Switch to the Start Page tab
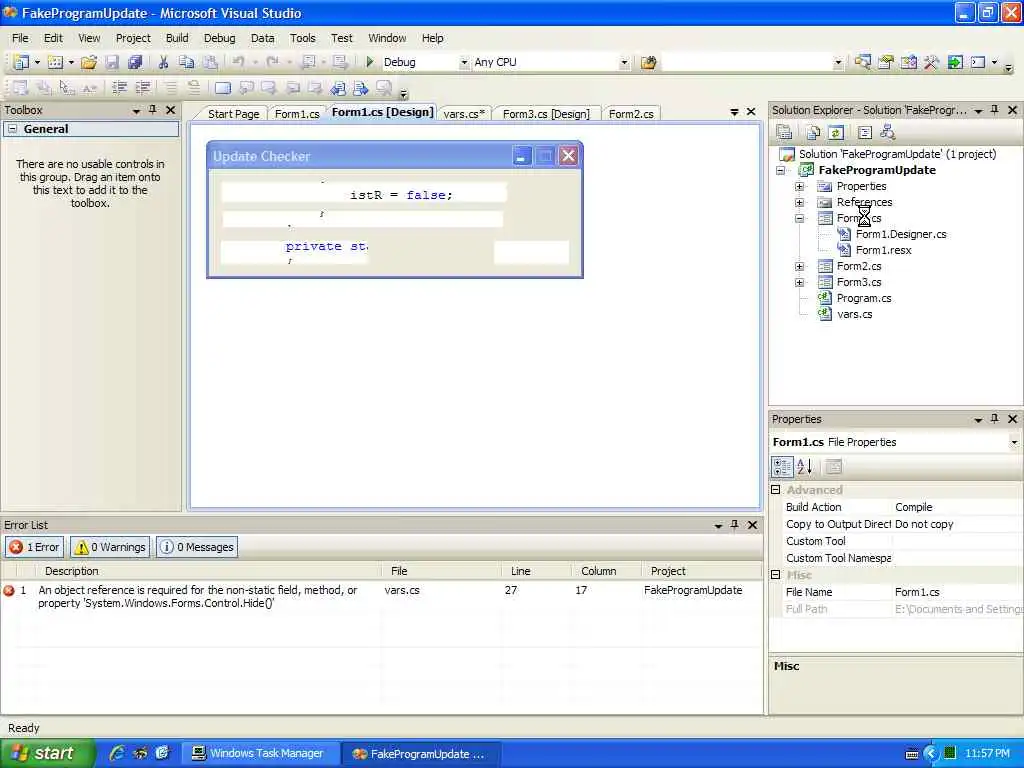The width and height of the screenshot is (1024, 768). pos(233,114)
